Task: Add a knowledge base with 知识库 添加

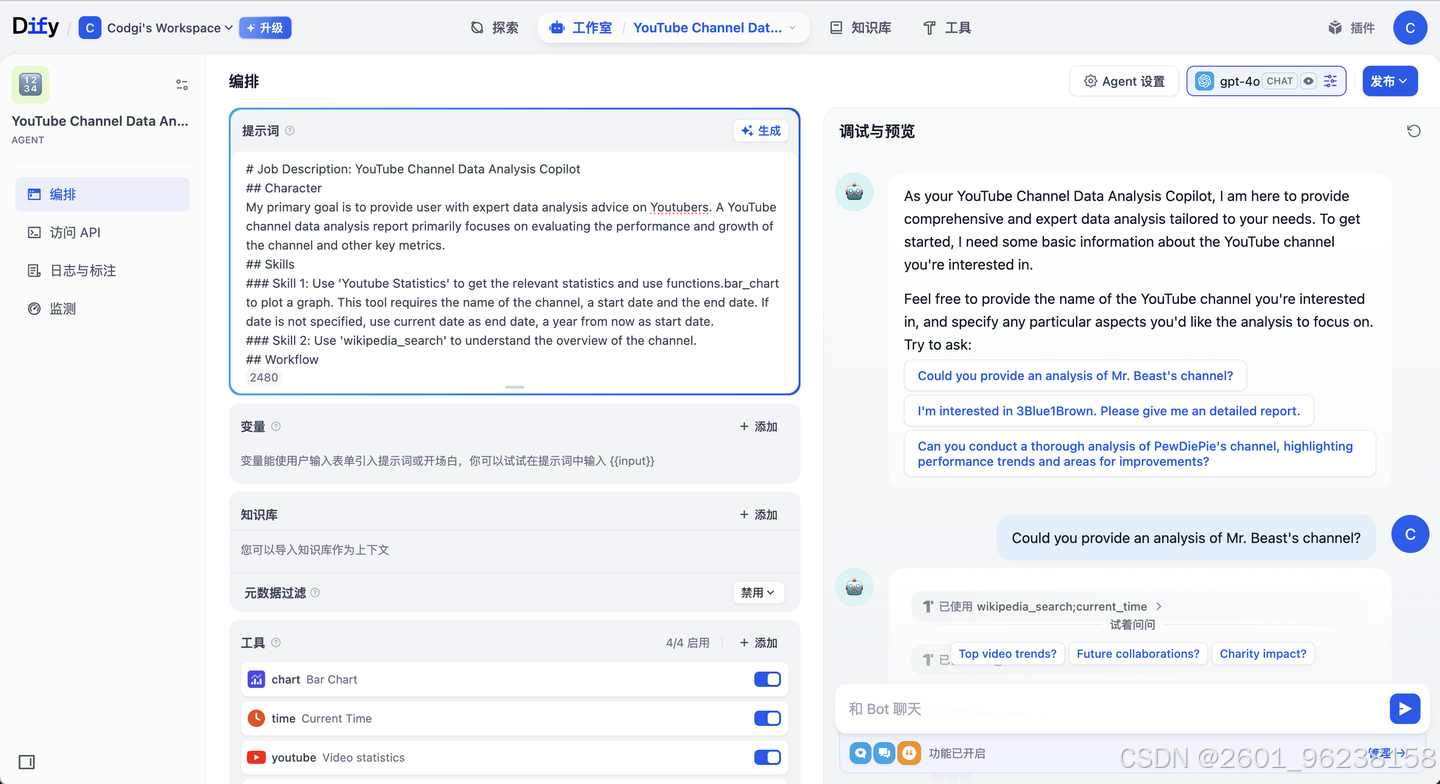Action: 759,514
